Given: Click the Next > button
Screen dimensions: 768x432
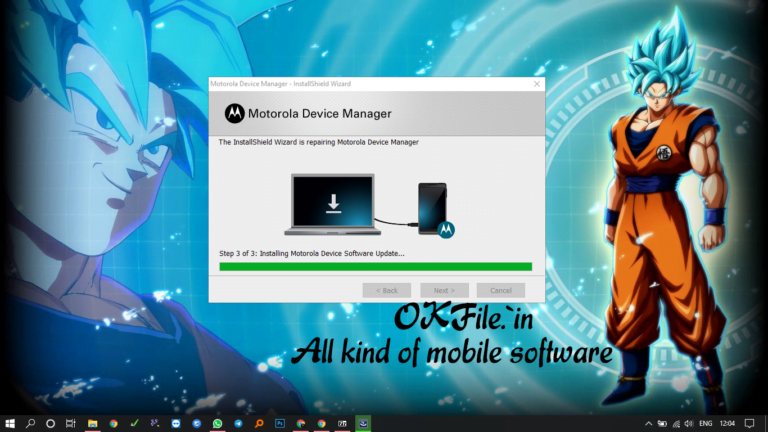Looking at the screenshot, I should tap(444, 290).
